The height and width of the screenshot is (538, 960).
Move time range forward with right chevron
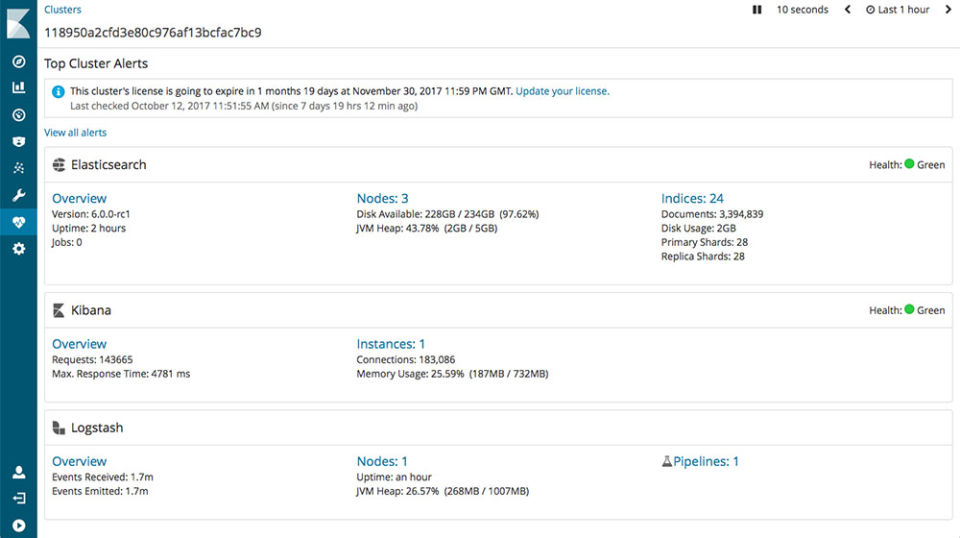948,10
